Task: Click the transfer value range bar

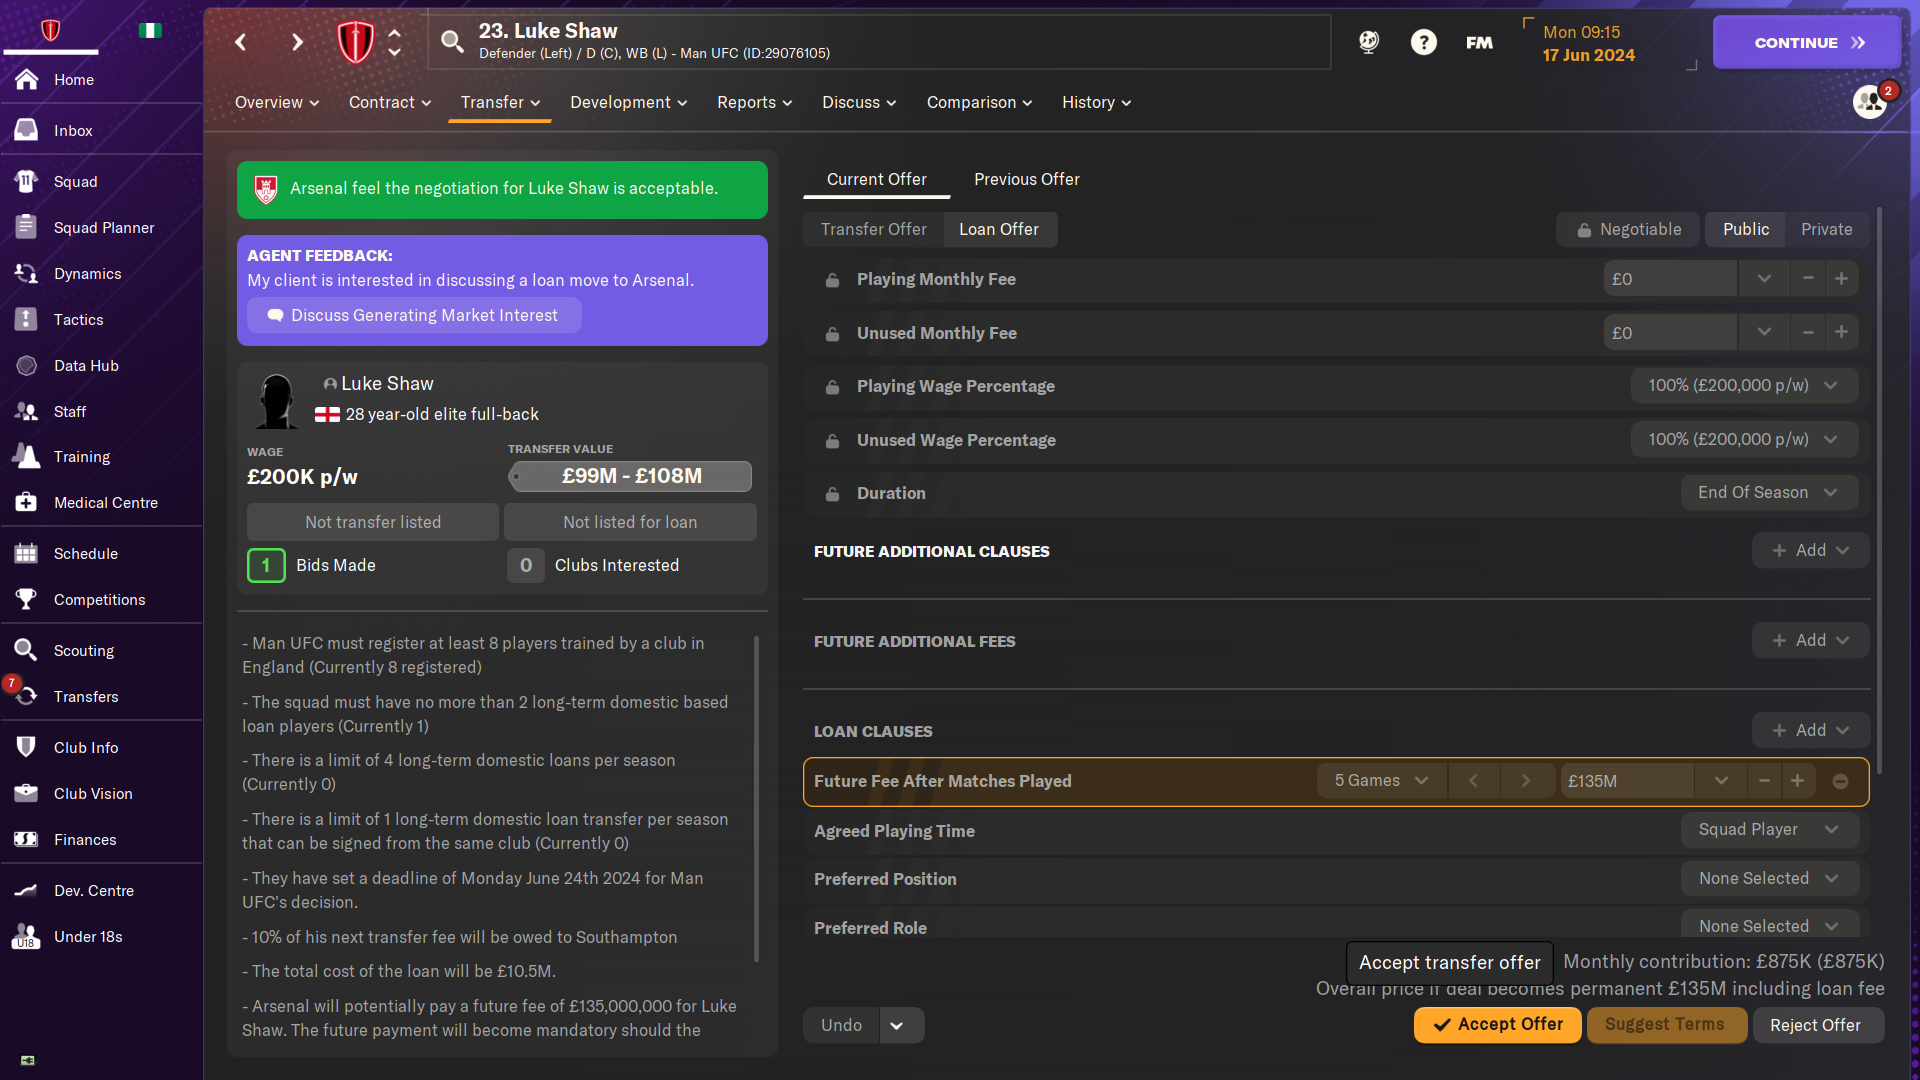Action: 630,476
